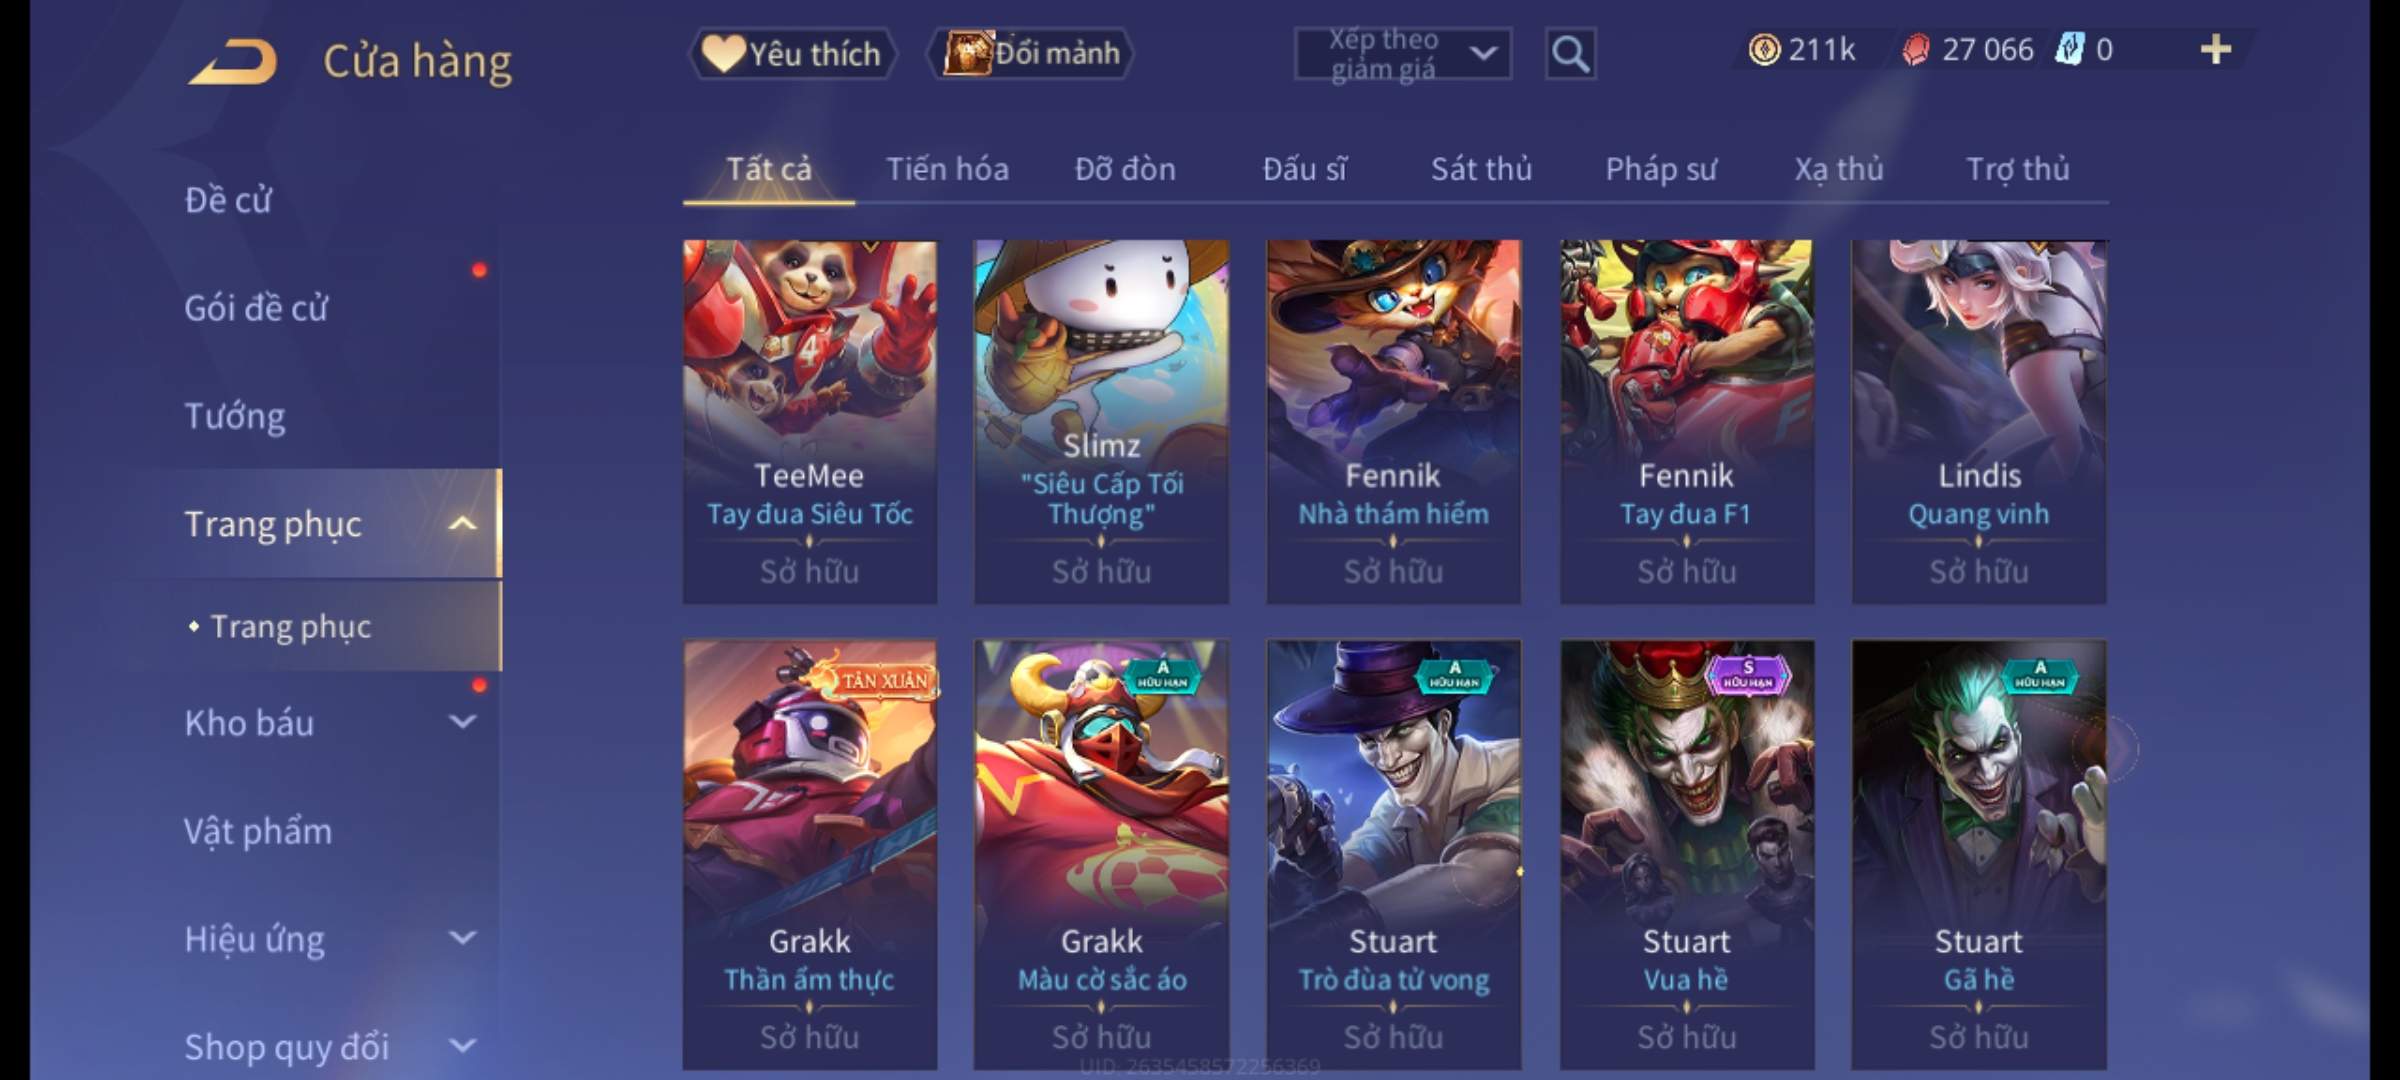
Task: Switch to the Sát thủ tab
Action: click(1481, 169)
